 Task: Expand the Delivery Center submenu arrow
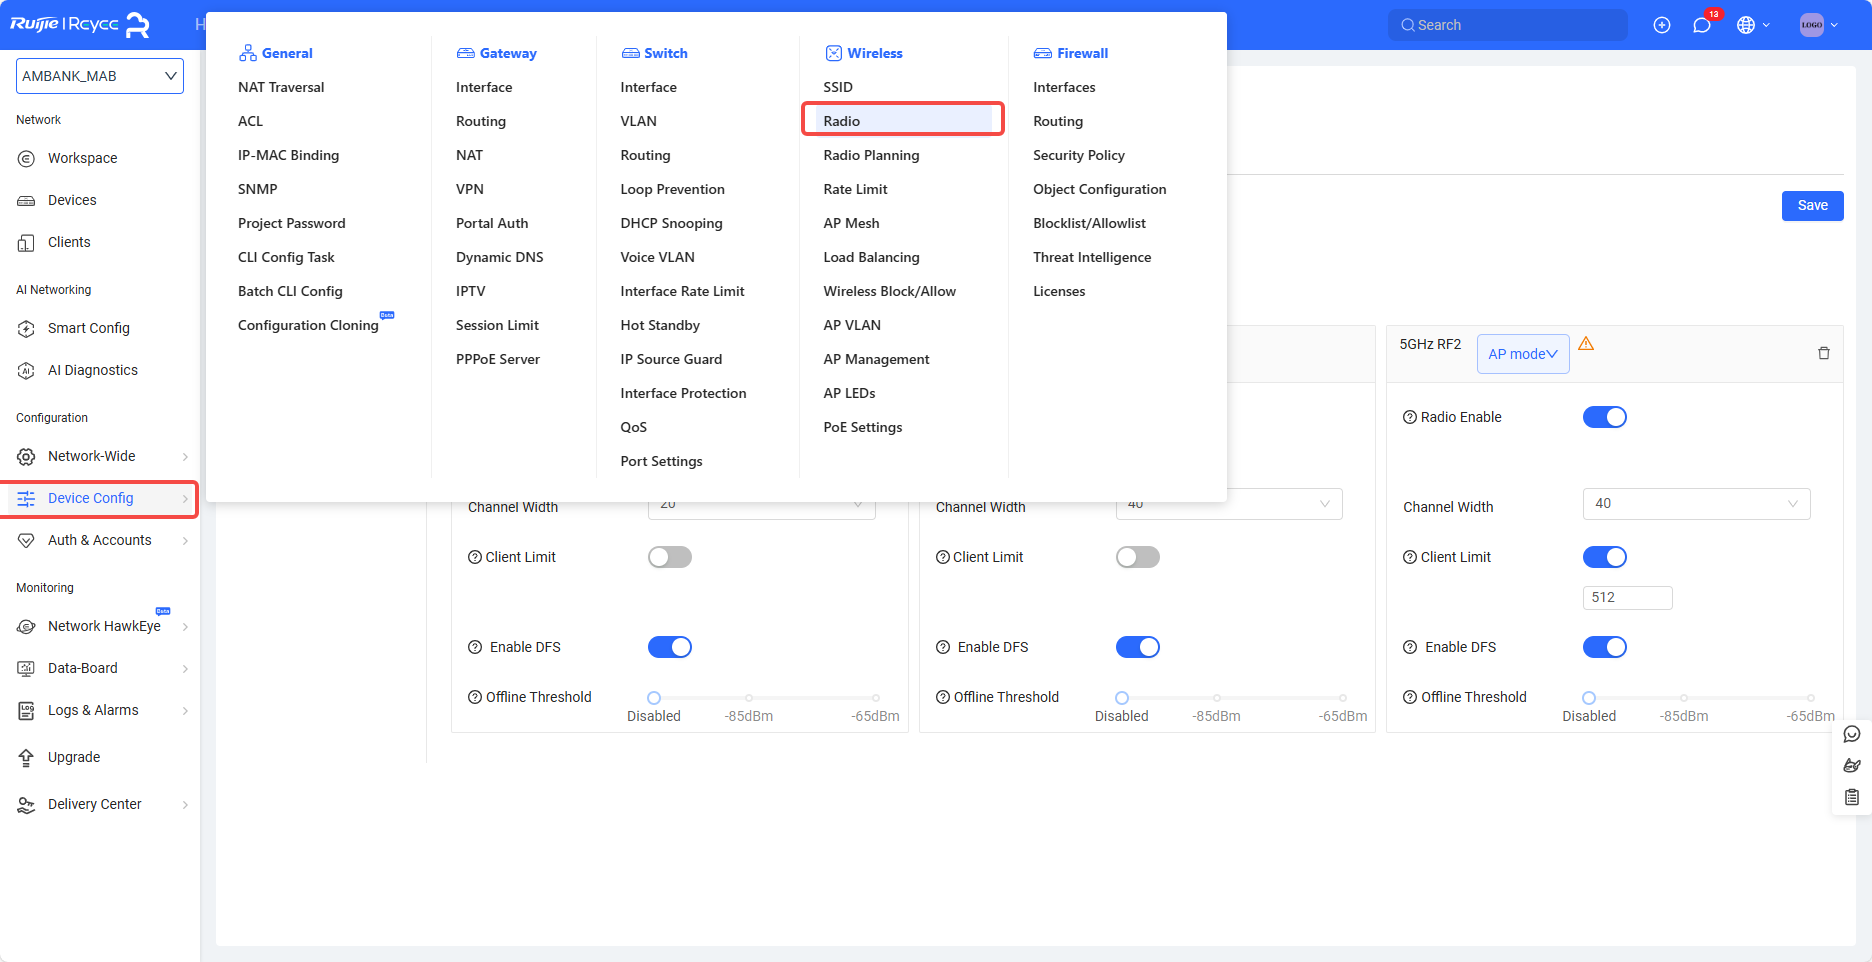(x=185, y=805)
